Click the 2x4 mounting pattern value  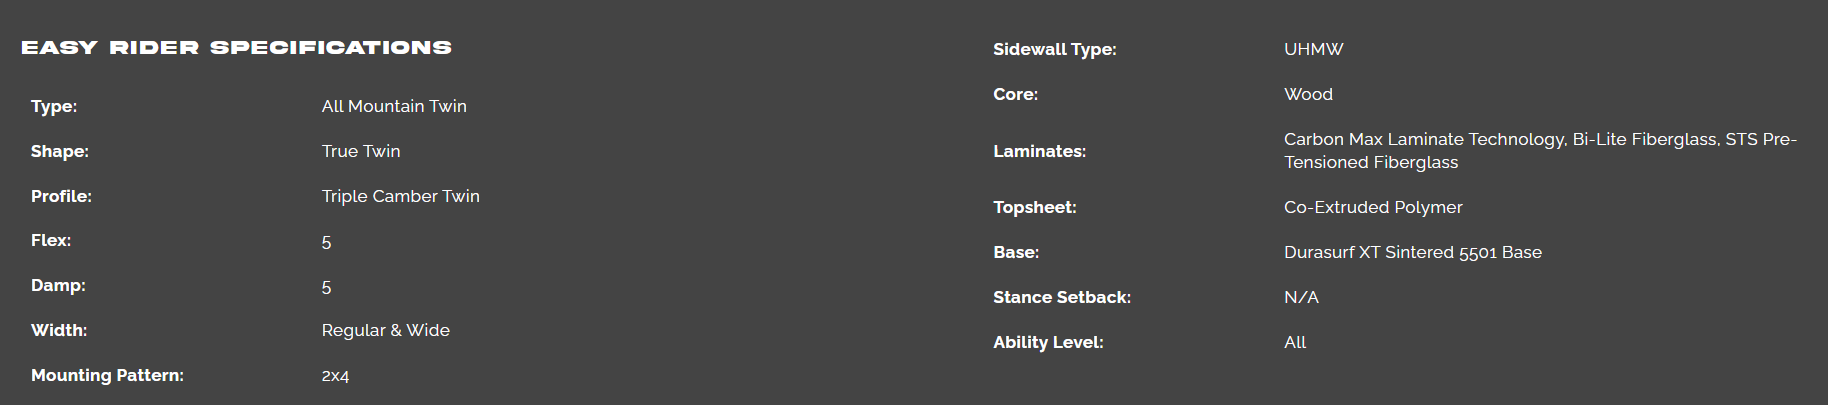335,376
